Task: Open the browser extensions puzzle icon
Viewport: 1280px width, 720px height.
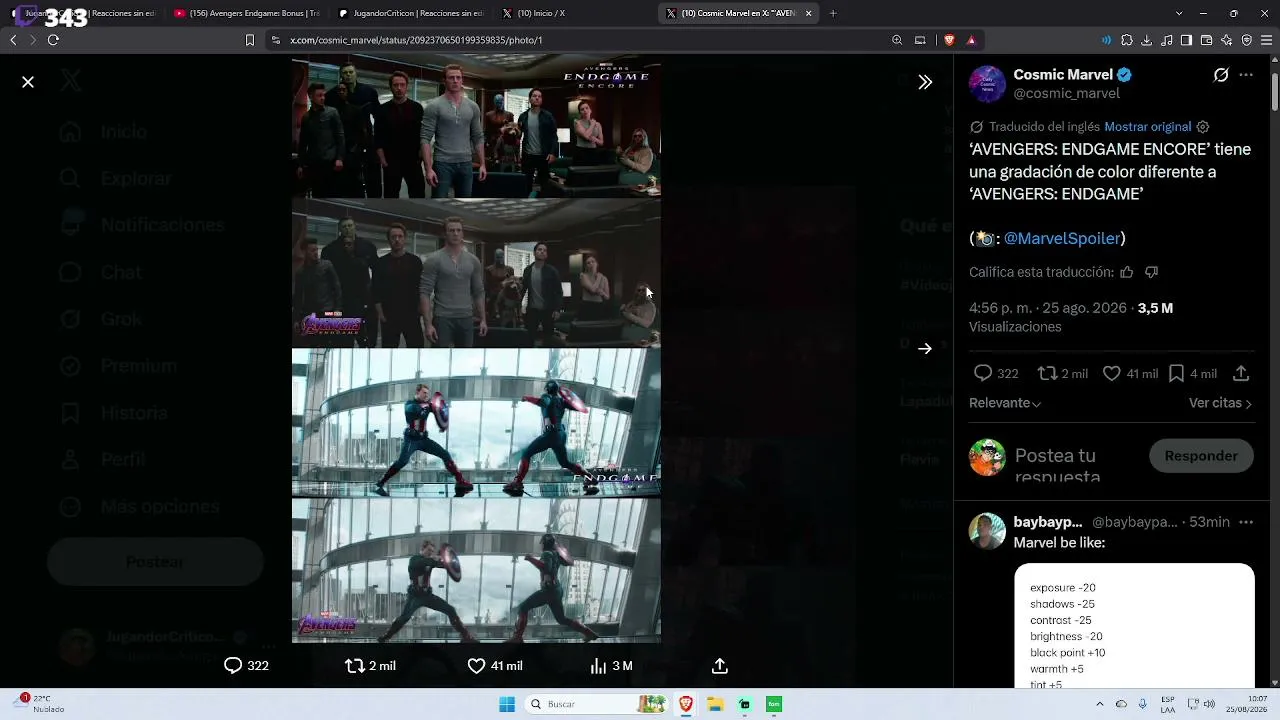Action: coord(1127,40)
